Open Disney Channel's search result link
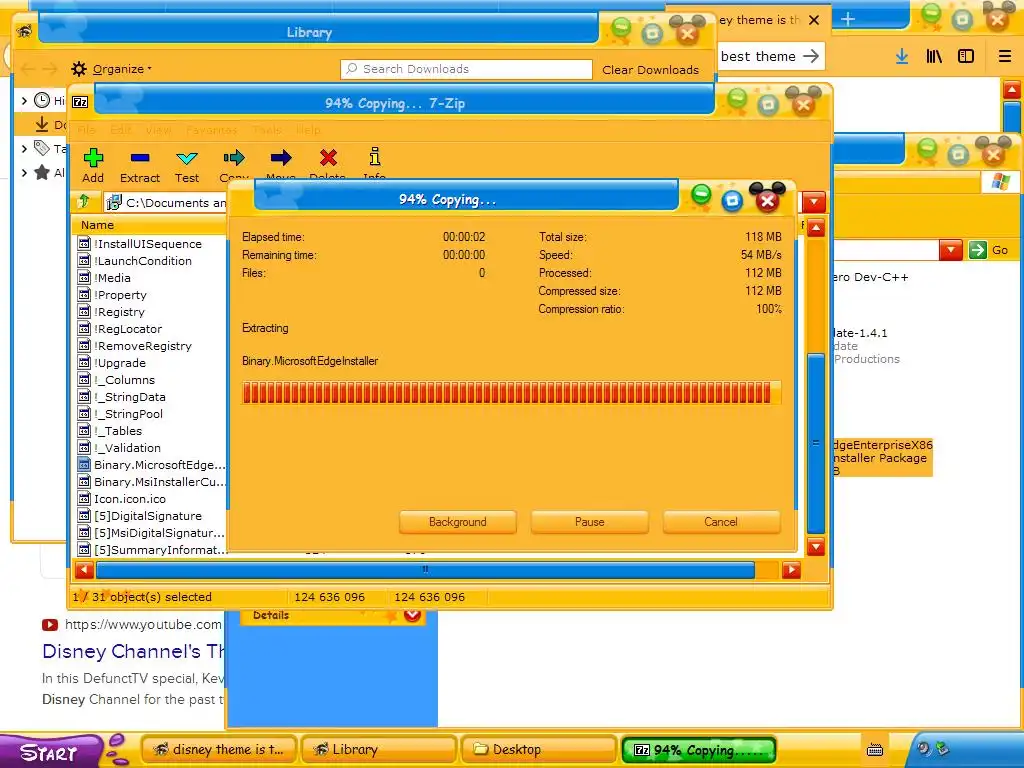 (133, 651)
